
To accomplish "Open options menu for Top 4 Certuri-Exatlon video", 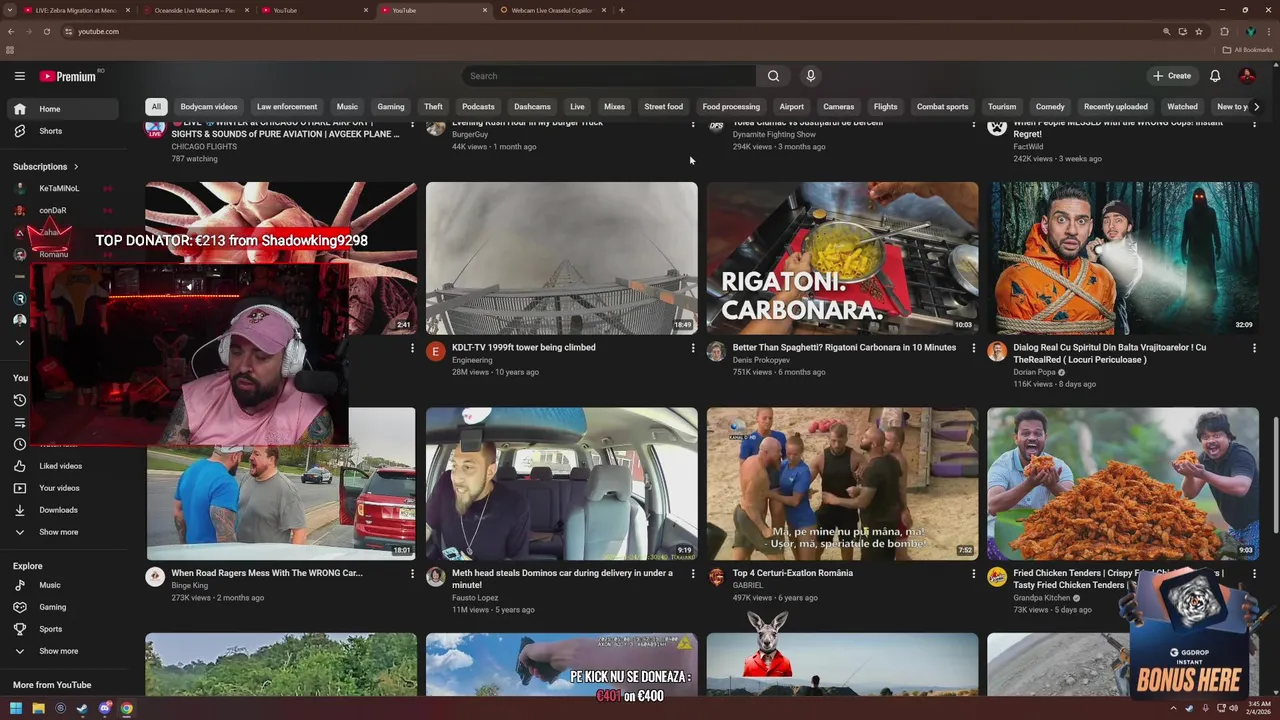I will pos(973,574).
